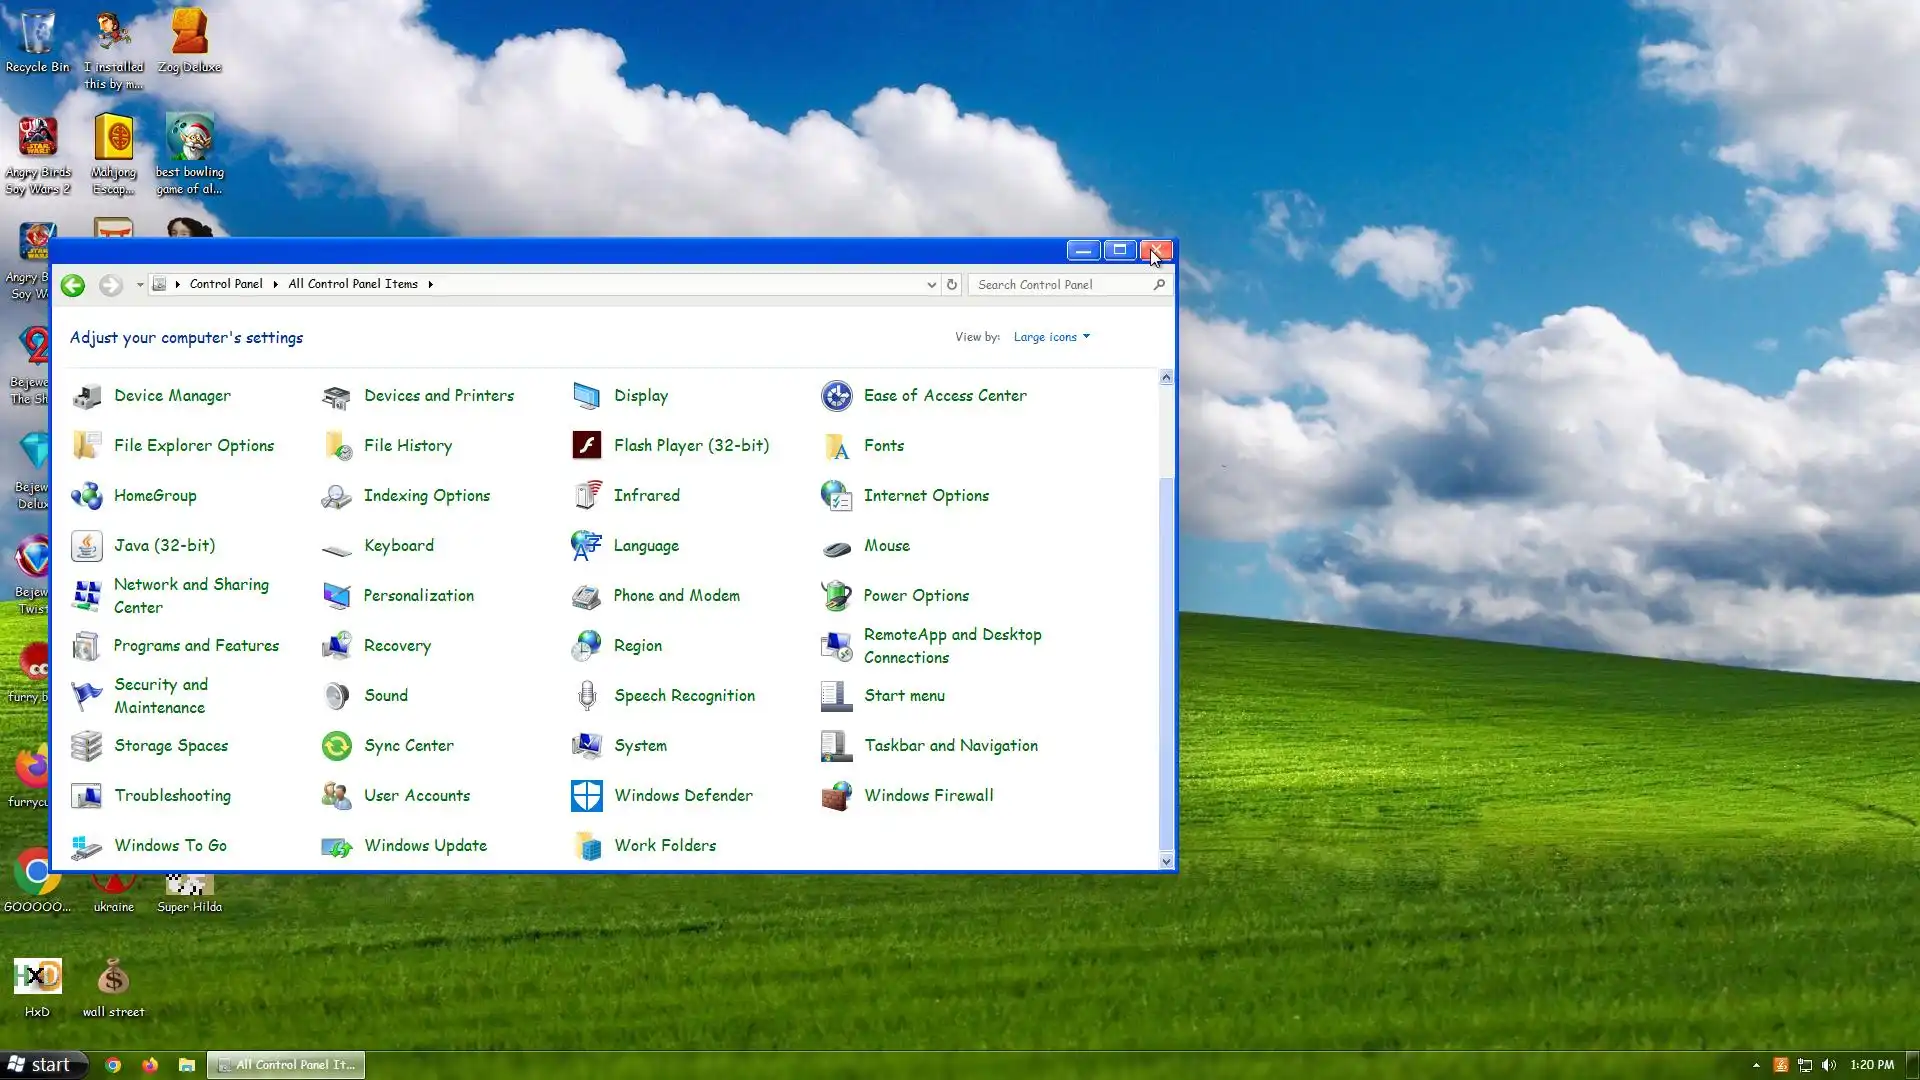The image size is (1920, 1080).
Task: Click the Search Control Panel field
Action: point(1060,285)
